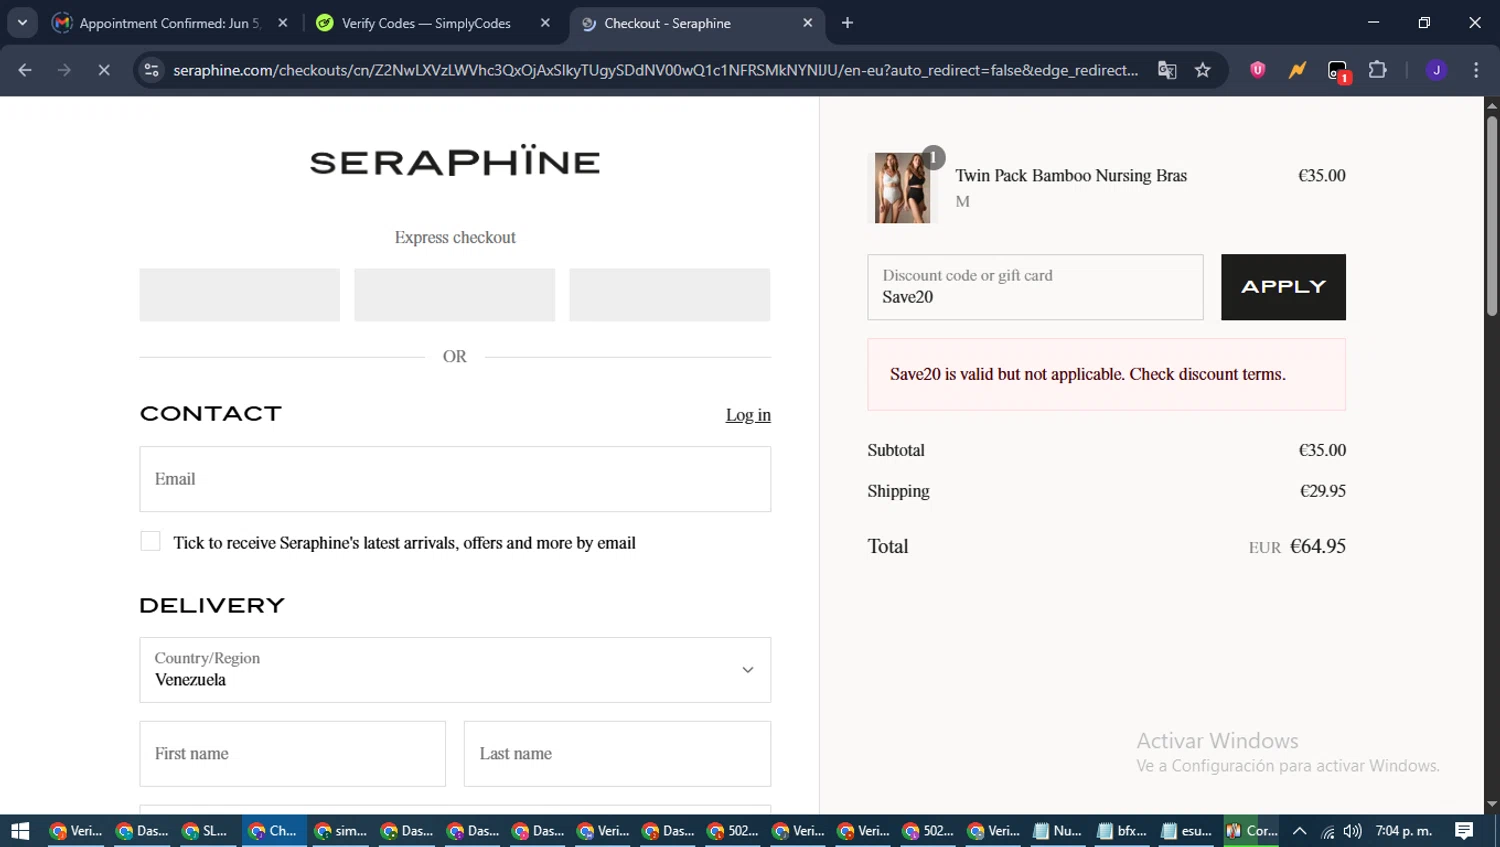Click the 'Twin Pack Bamboo Nursing Bras' product name
The image size is (1500, 847).
coord(1071,175)
